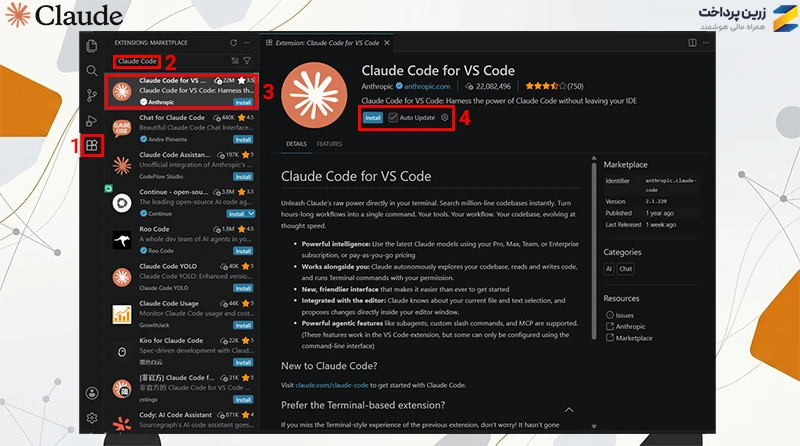Screen dimensions: 800x446
Task: Install the Roo Code extension
Action: click(x=243, y=251)
